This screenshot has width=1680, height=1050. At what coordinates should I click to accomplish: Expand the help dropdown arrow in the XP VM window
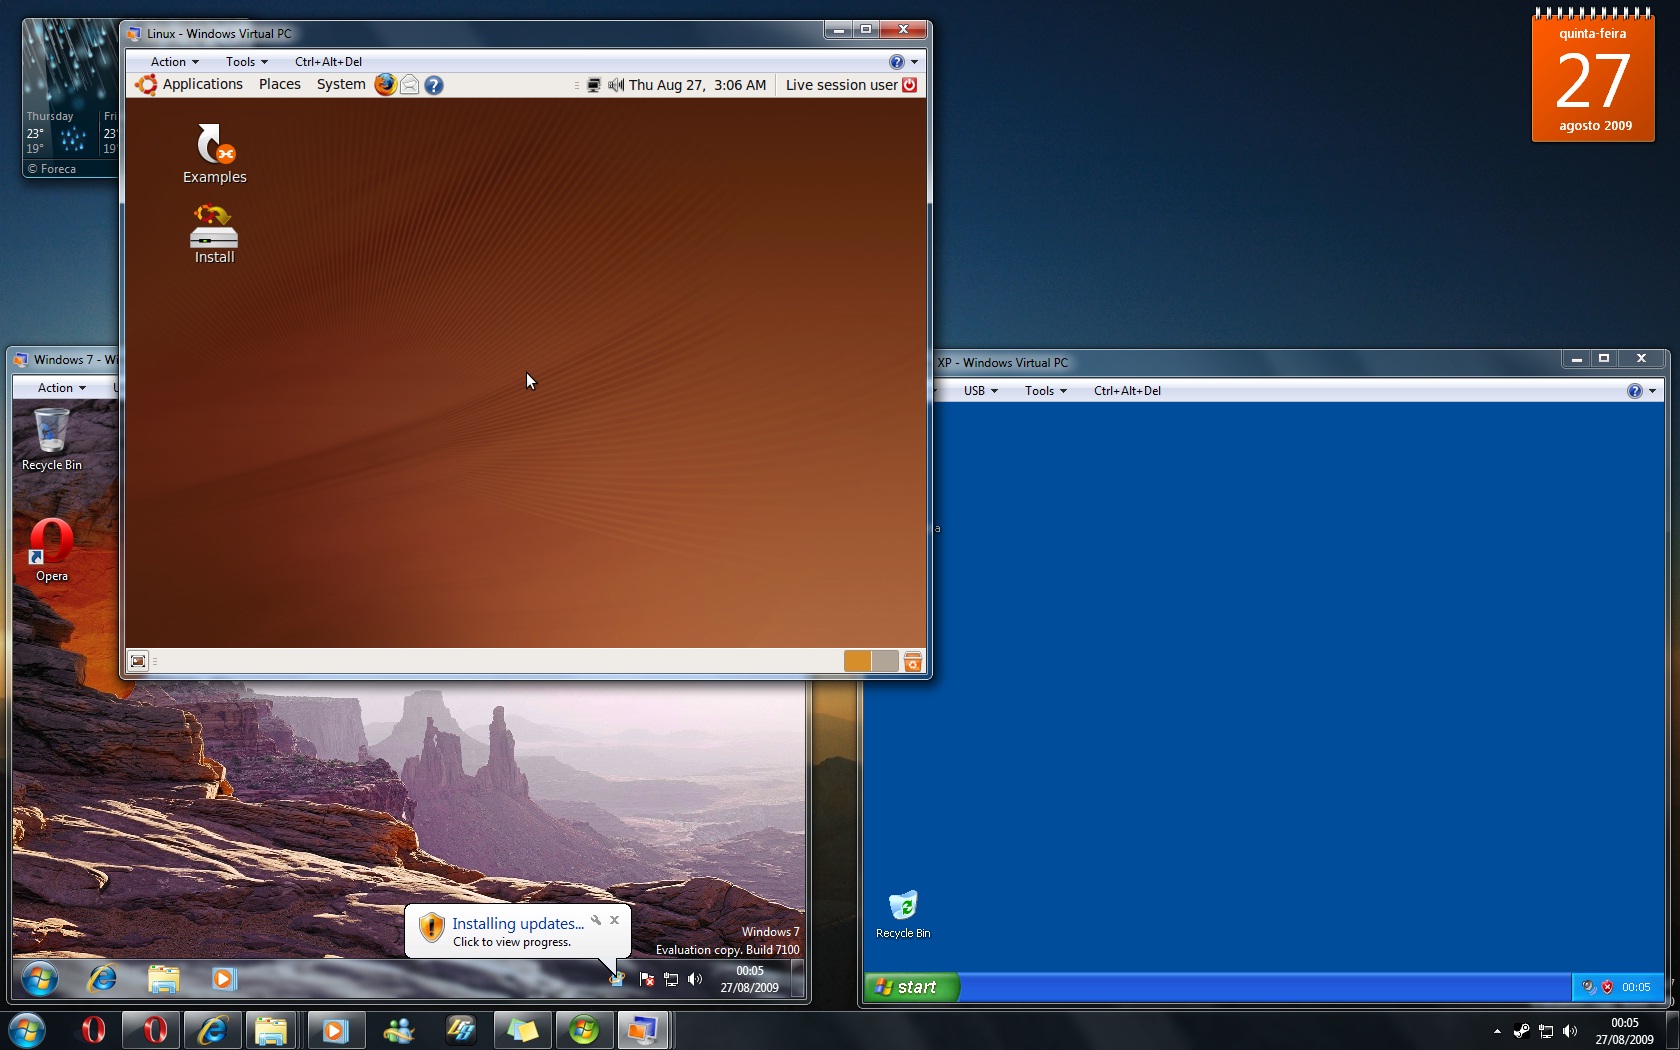(1652, 391)
